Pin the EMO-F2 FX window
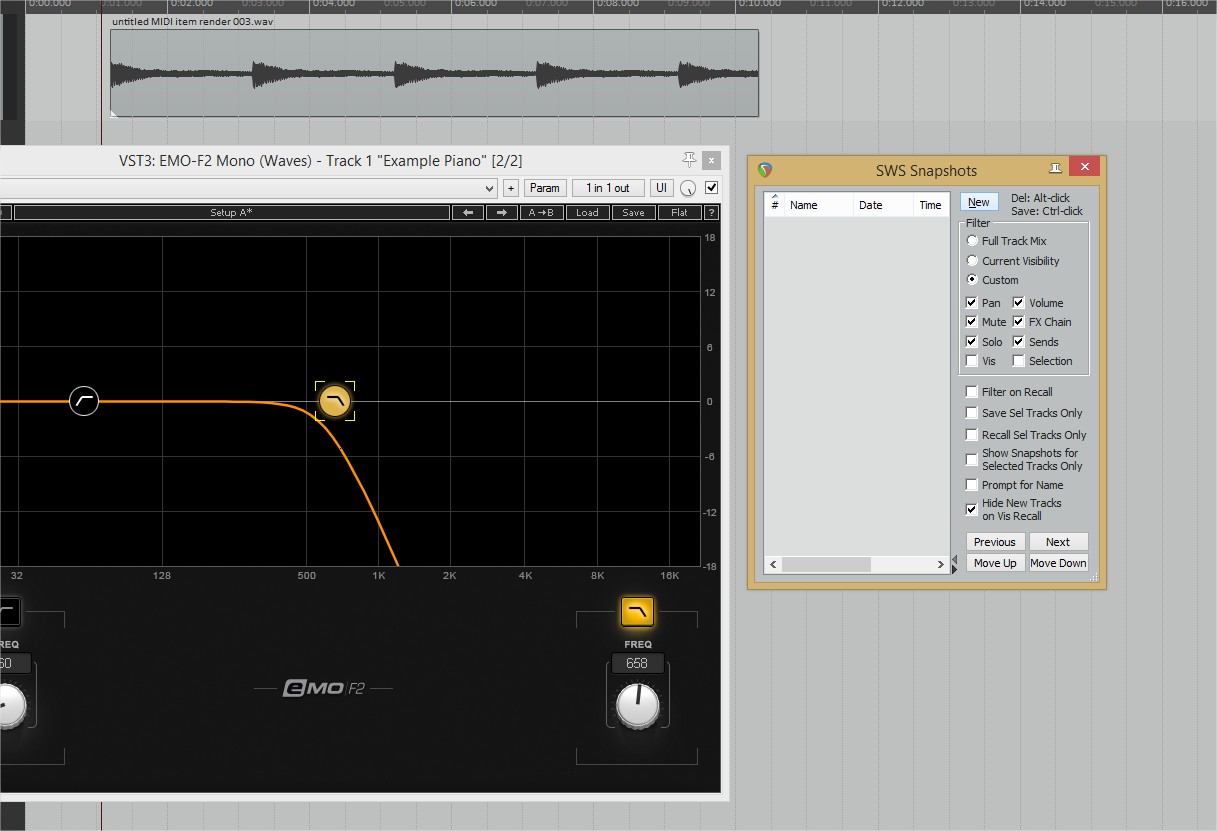 pyautogui.click(x=688, y=160)
